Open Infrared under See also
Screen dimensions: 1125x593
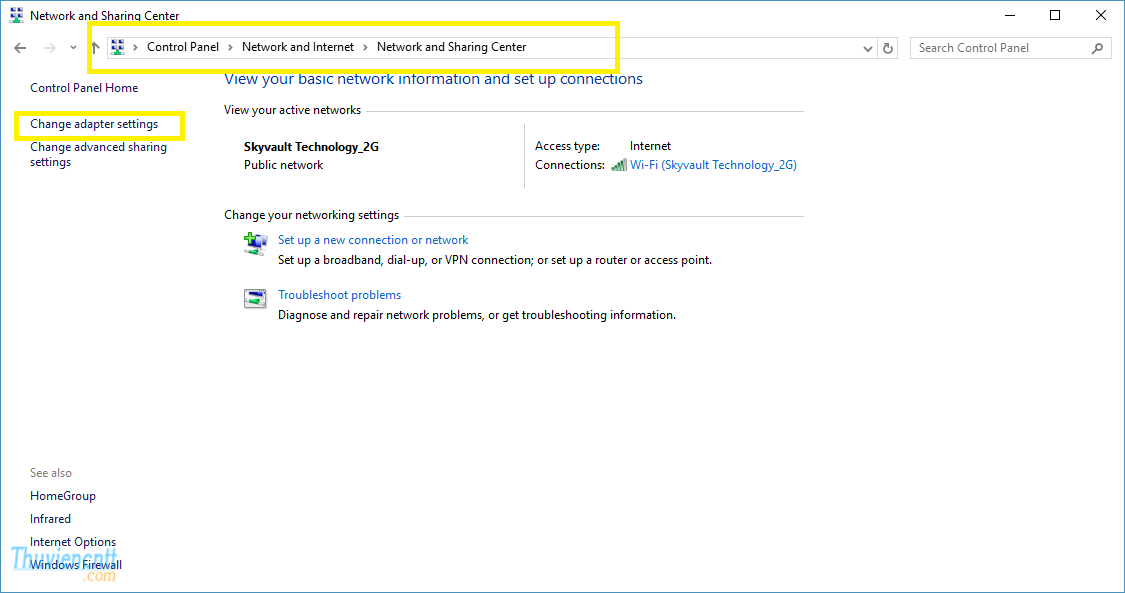(x=50, y=518)
